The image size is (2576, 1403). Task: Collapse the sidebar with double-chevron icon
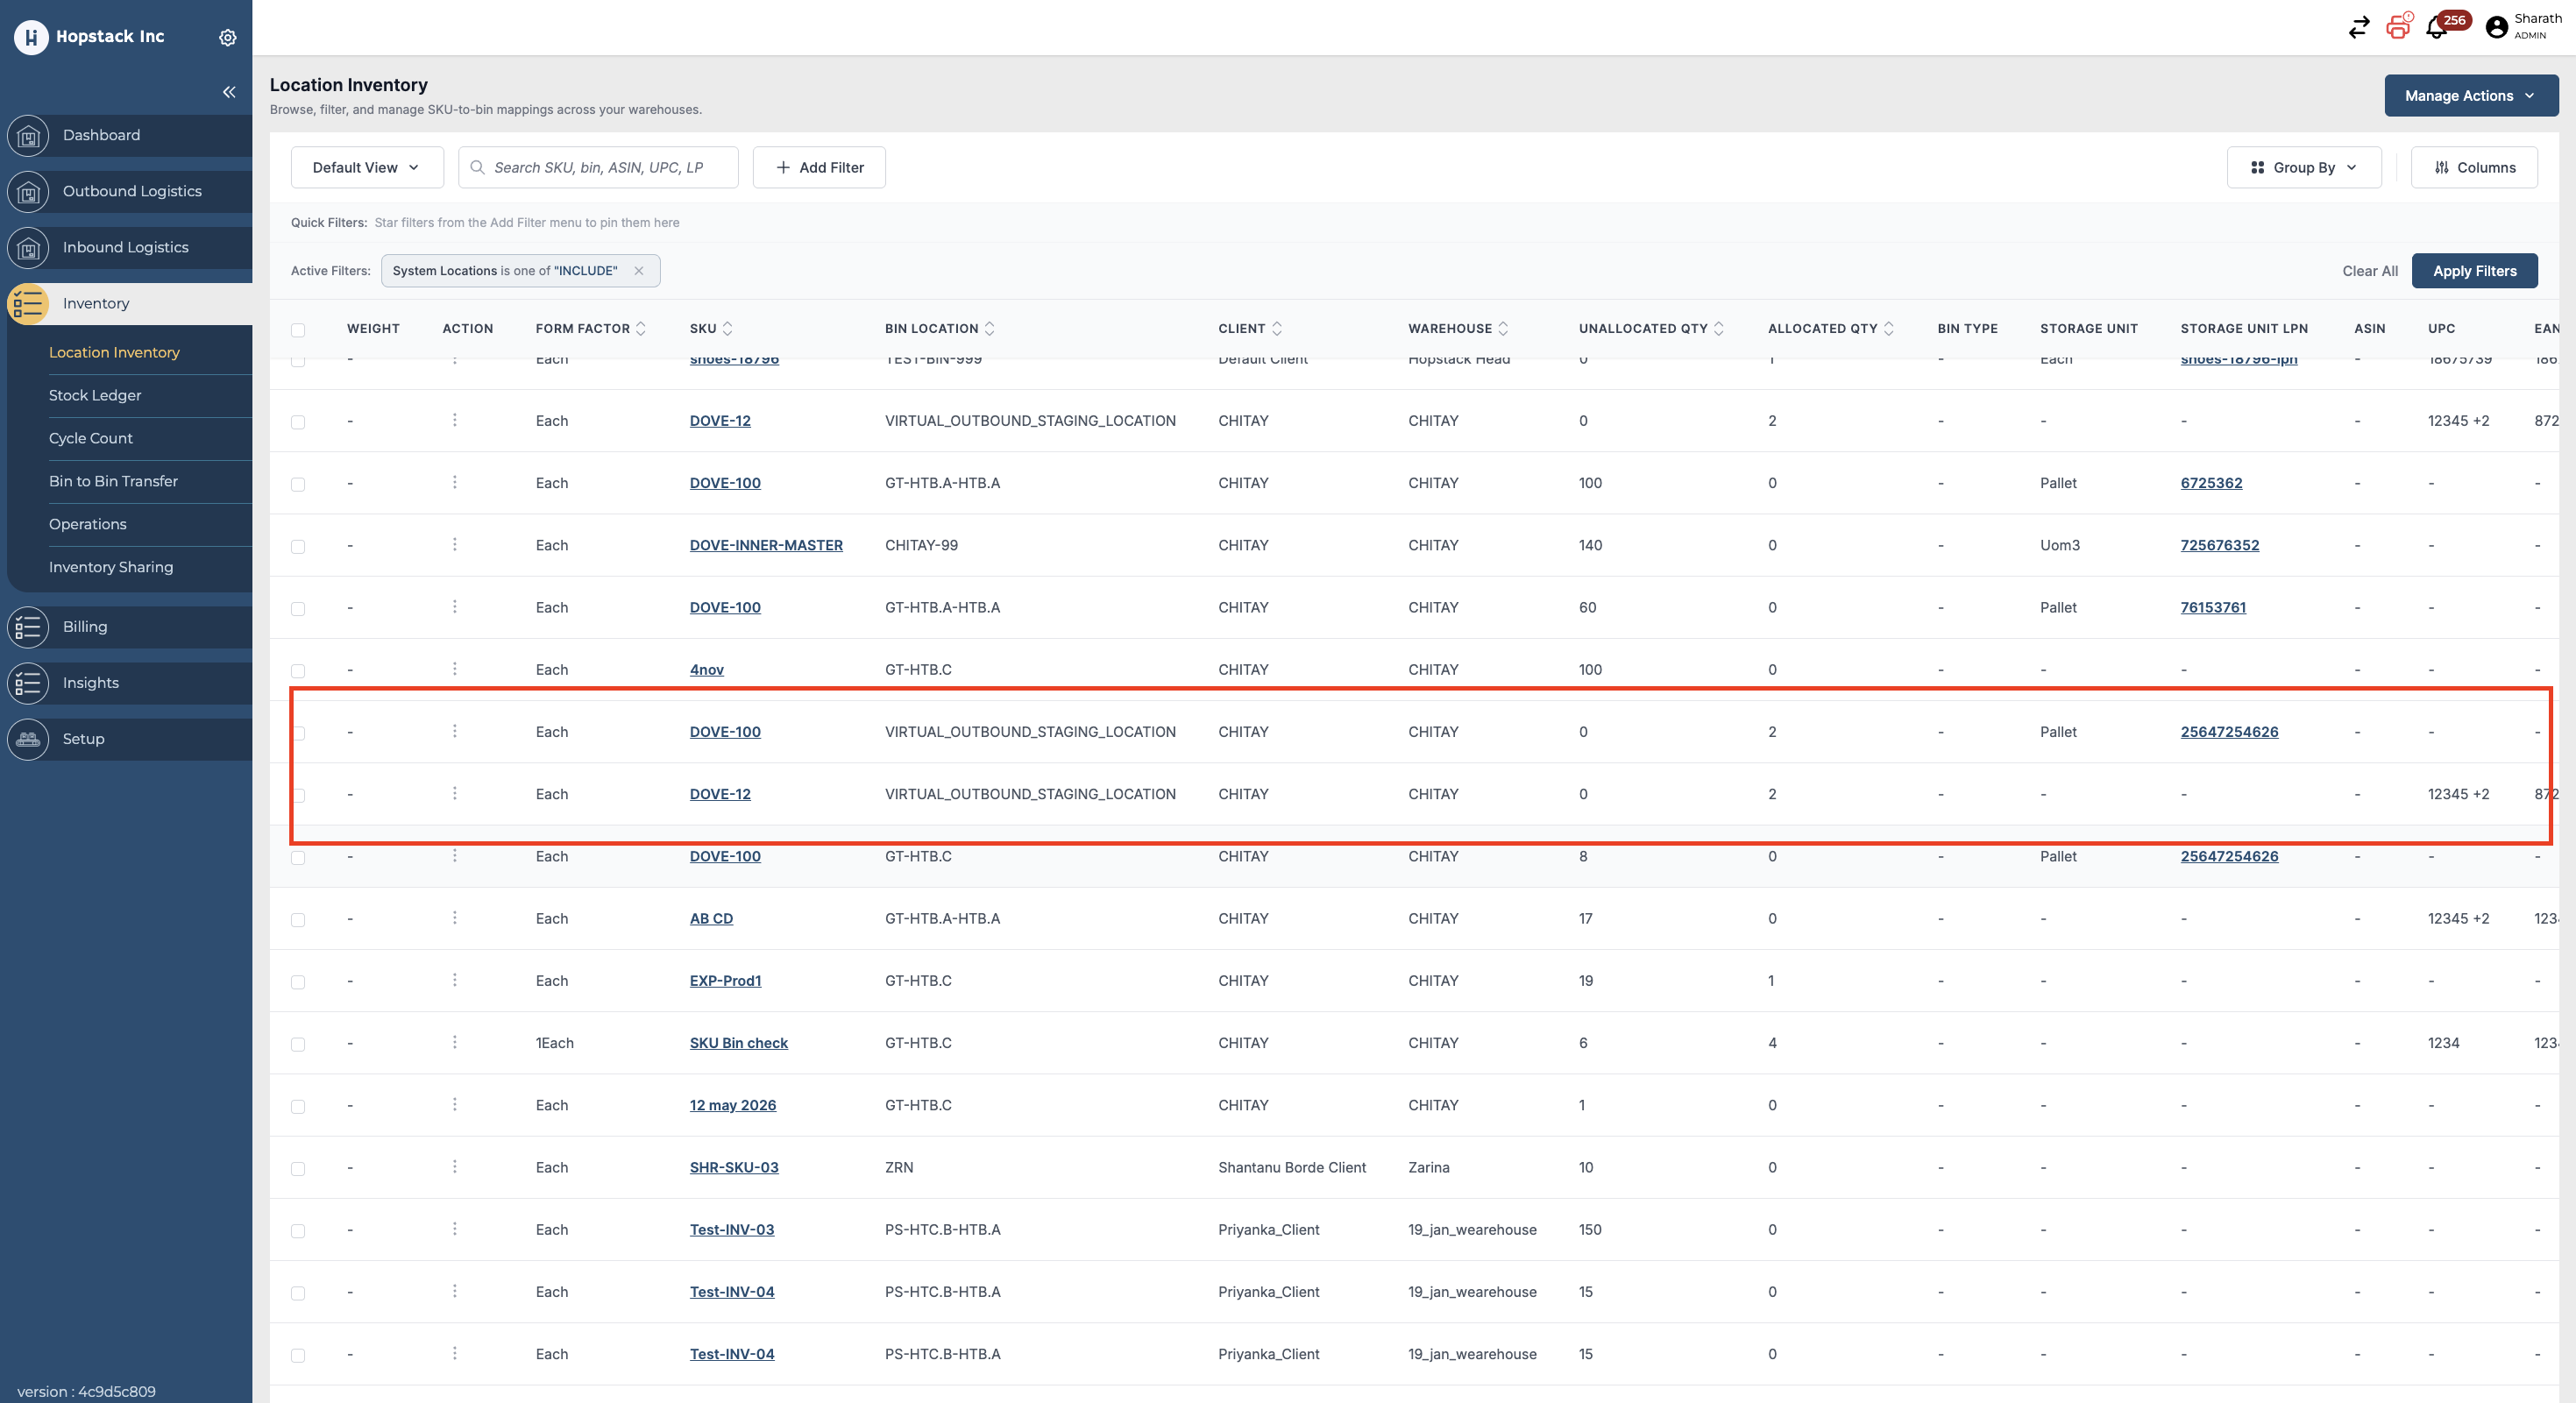[x=229, y=92]
